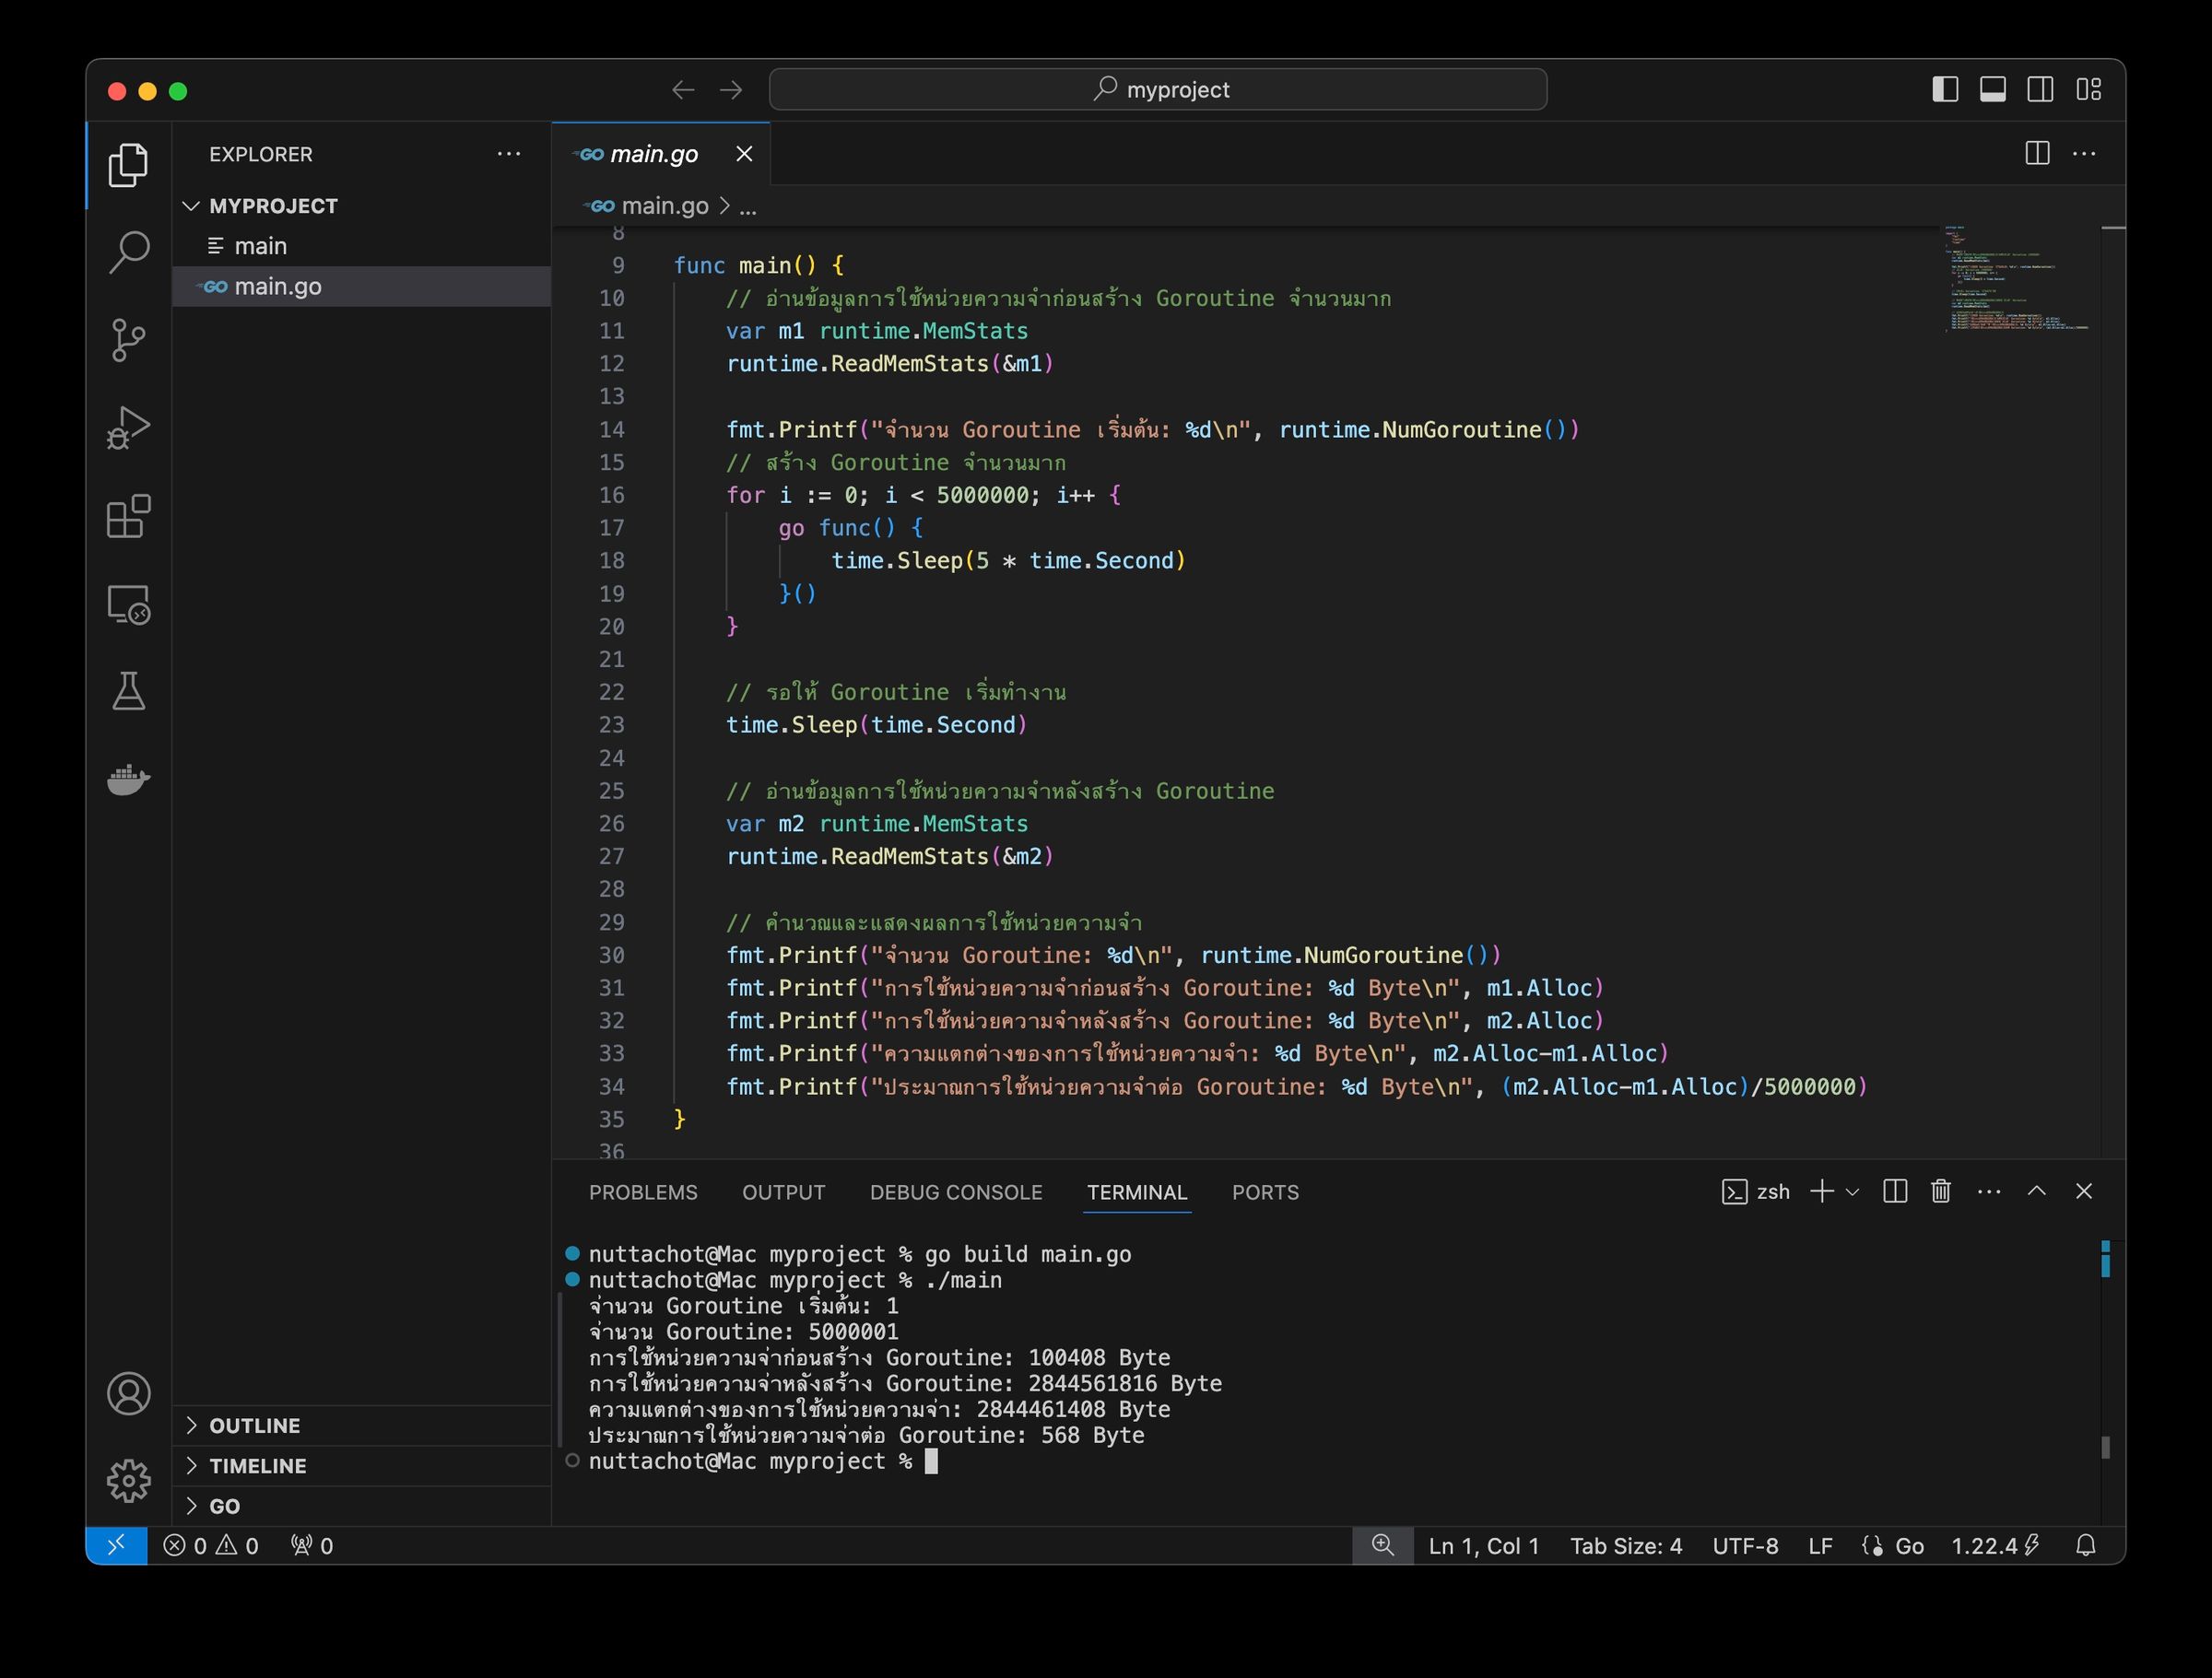The width and height of the screenshot is (2212, 1678).
Task: Switch to the PROBLEMS tab
Action: (643, 1192)
